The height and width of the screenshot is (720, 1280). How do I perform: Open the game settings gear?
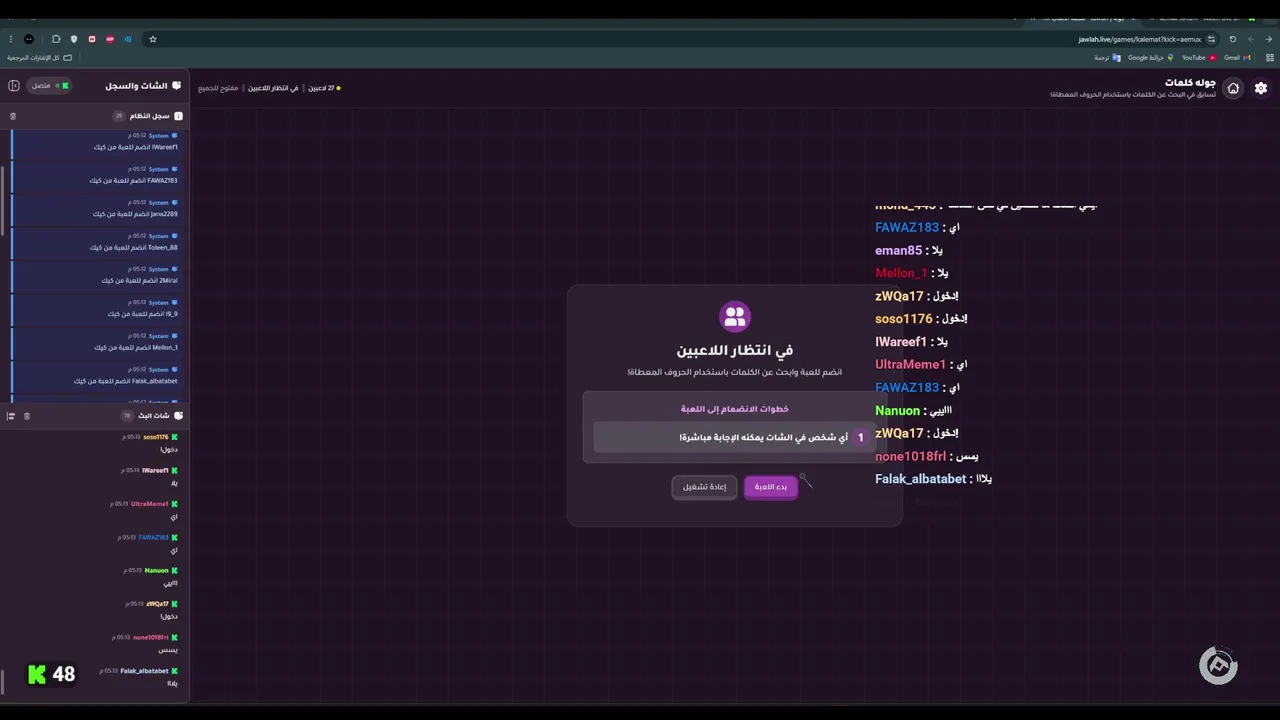pos(1261,88)
